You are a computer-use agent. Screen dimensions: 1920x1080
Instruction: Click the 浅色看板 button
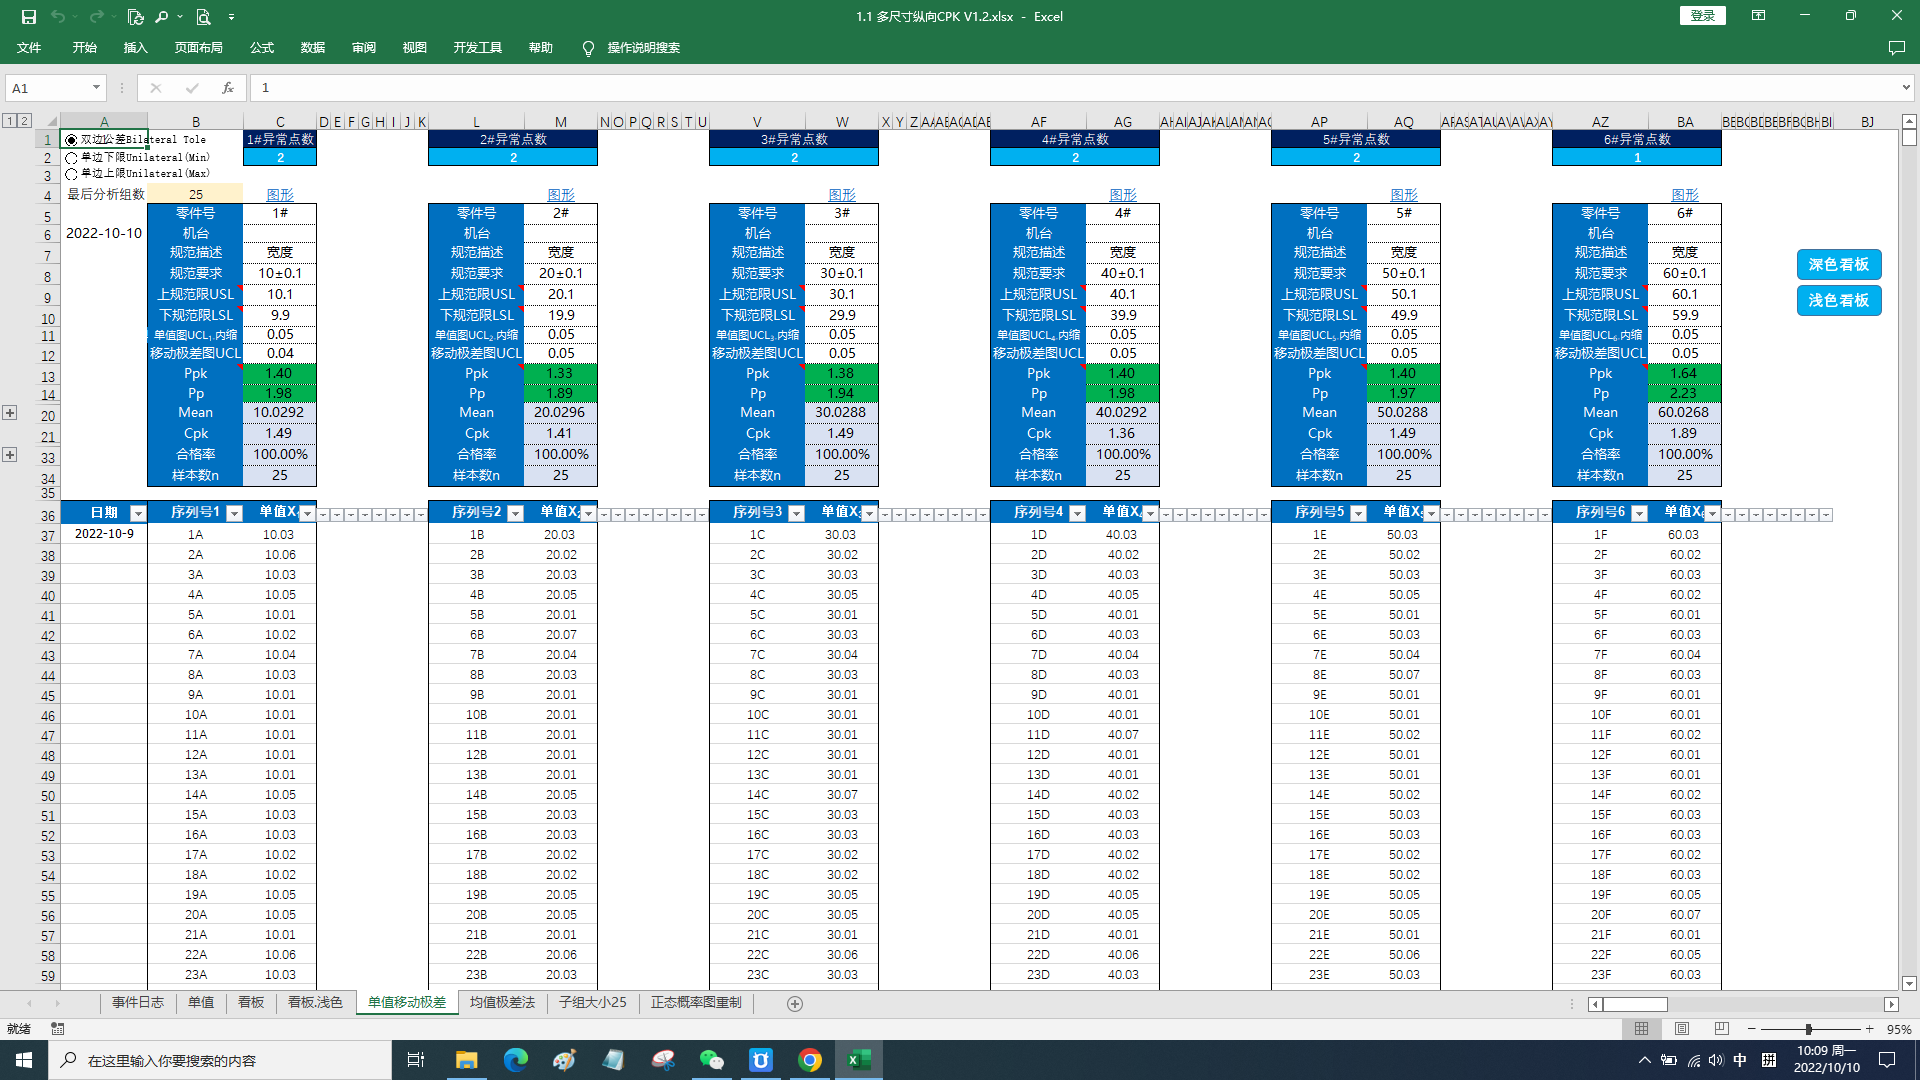[x=1838, y=301]
